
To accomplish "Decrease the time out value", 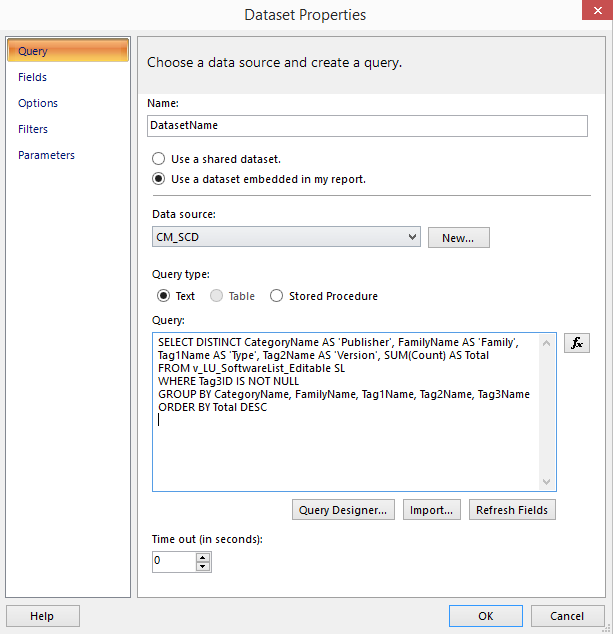I will pyautogui.click(x=203, y=567).
